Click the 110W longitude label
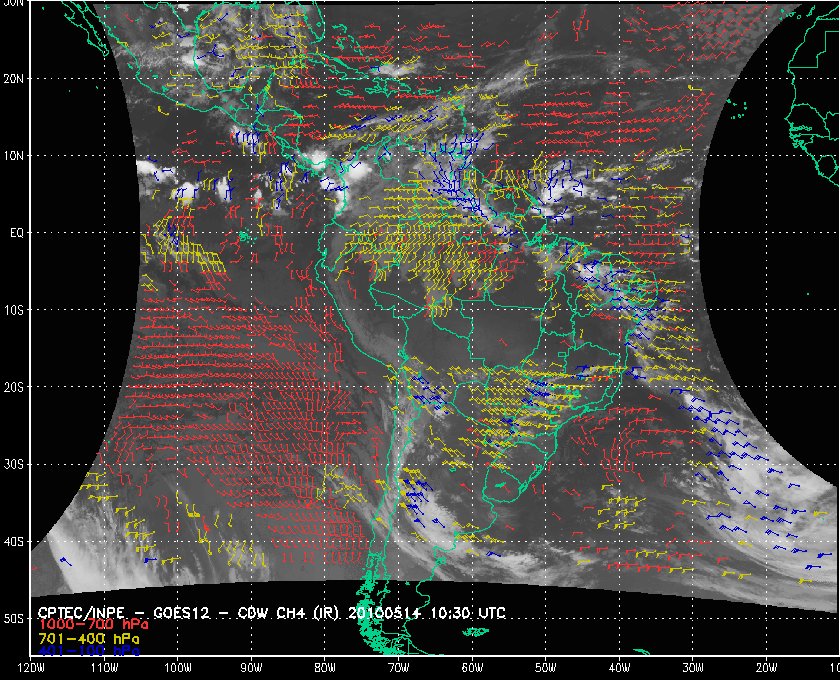Viewport: 840px width, 680px height. coord(104,668)
